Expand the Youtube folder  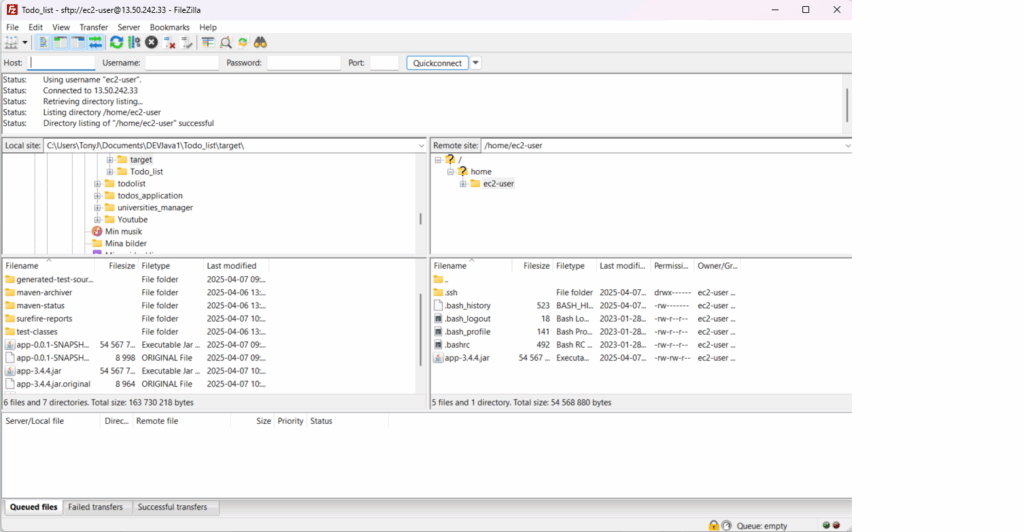point(97,220)
